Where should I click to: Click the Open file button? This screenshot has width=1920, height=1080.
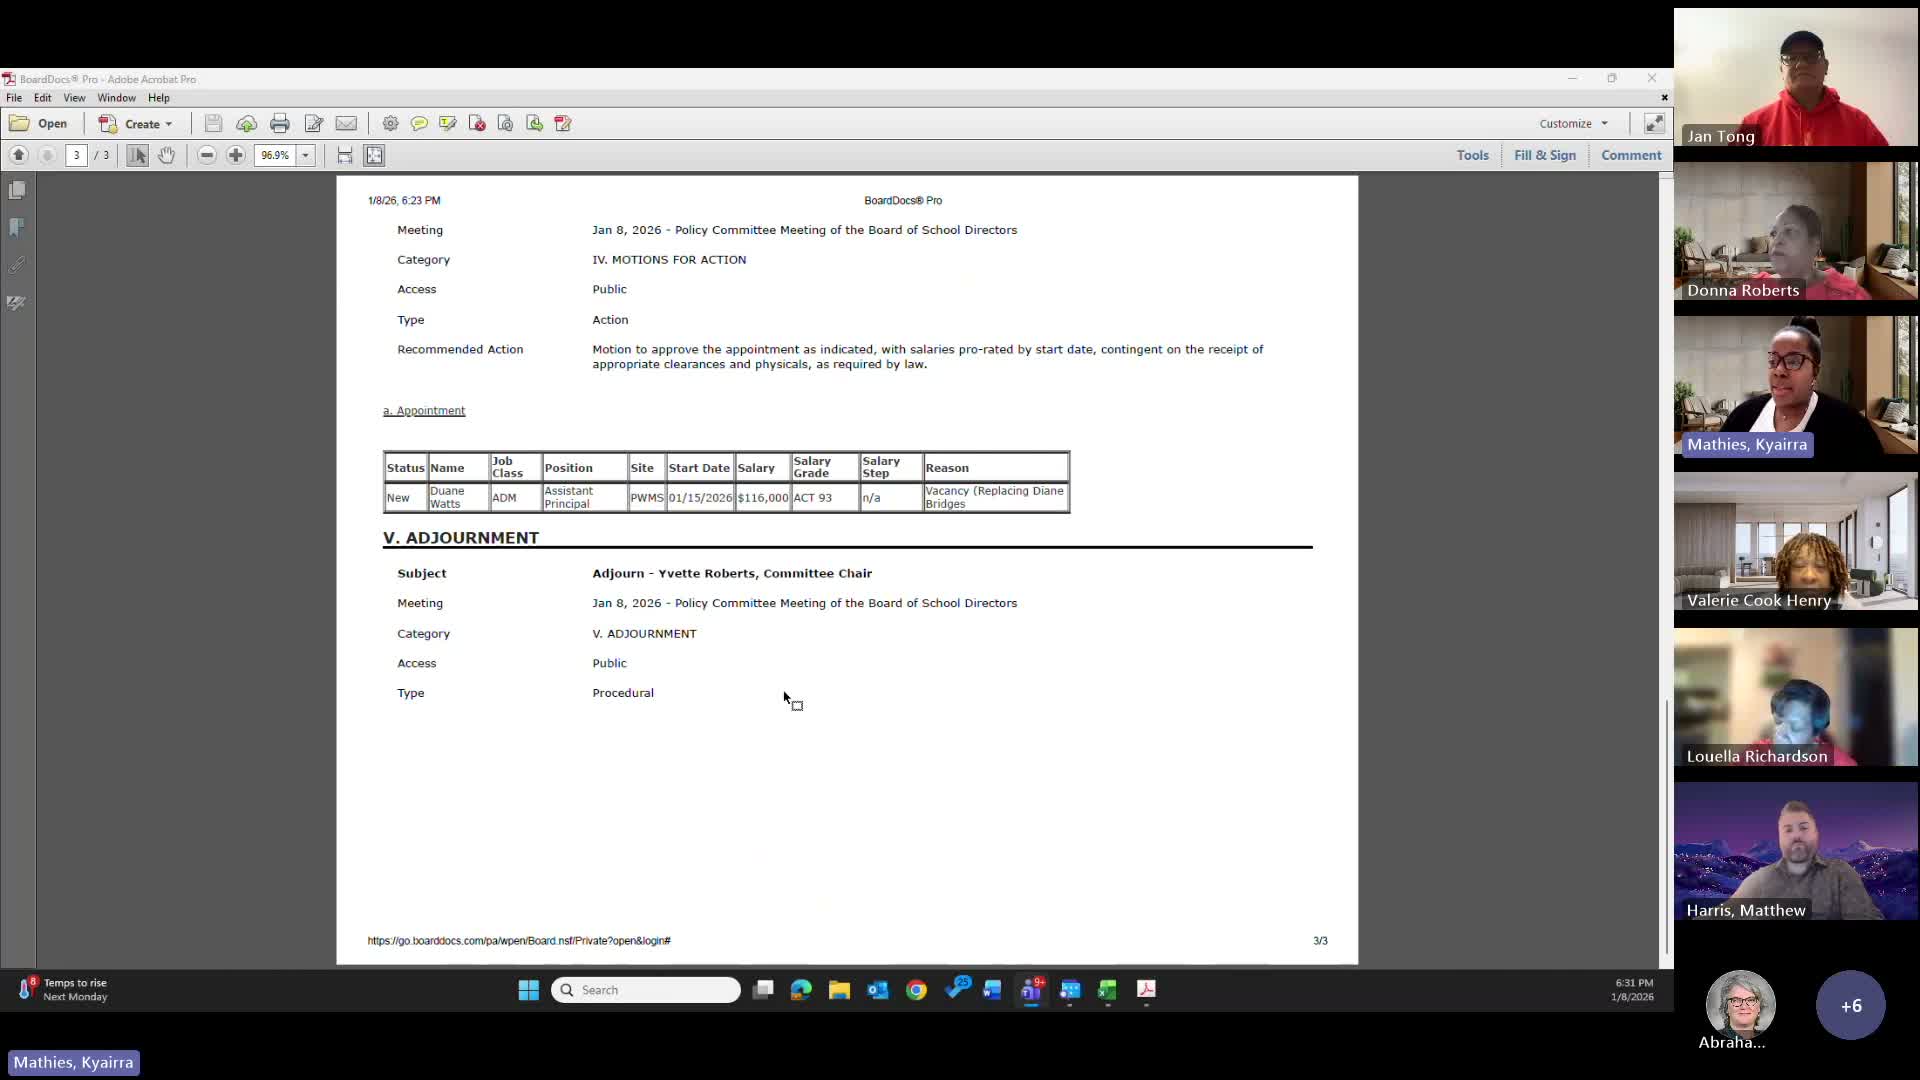(x=39, y=124)
